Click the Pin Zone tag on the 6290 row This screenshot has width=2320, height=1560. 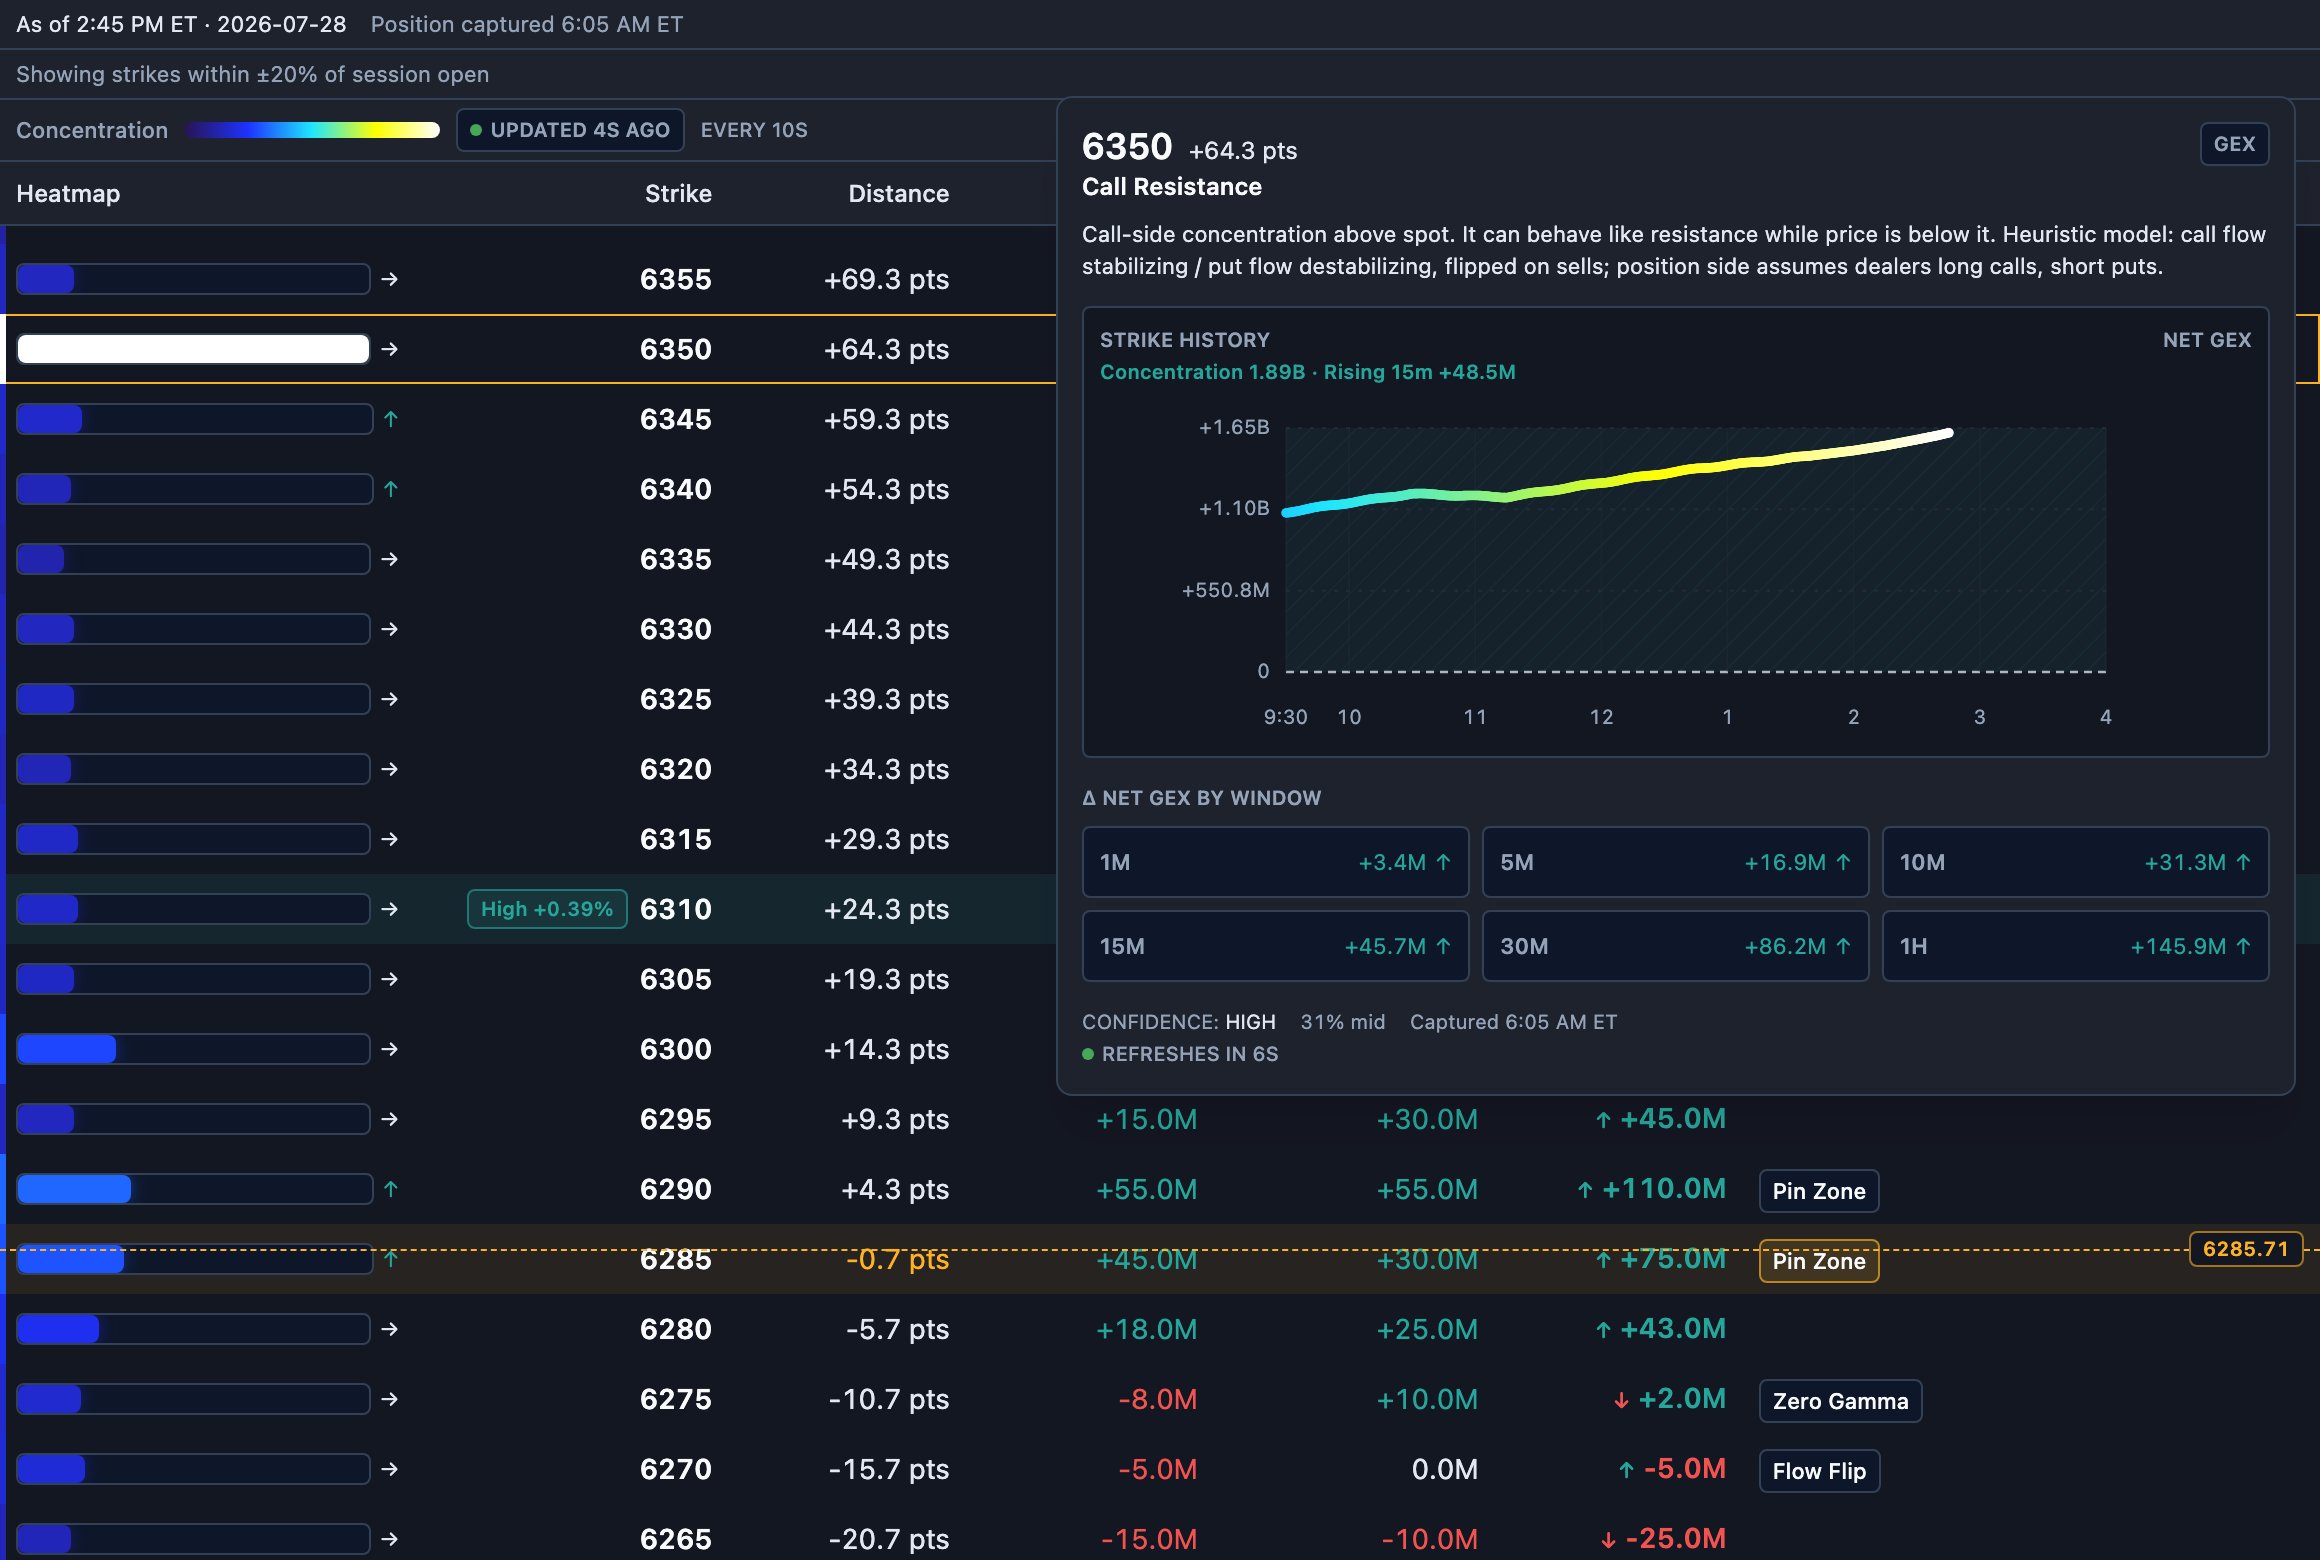pyautogui.click(x=1819, y=1191)
